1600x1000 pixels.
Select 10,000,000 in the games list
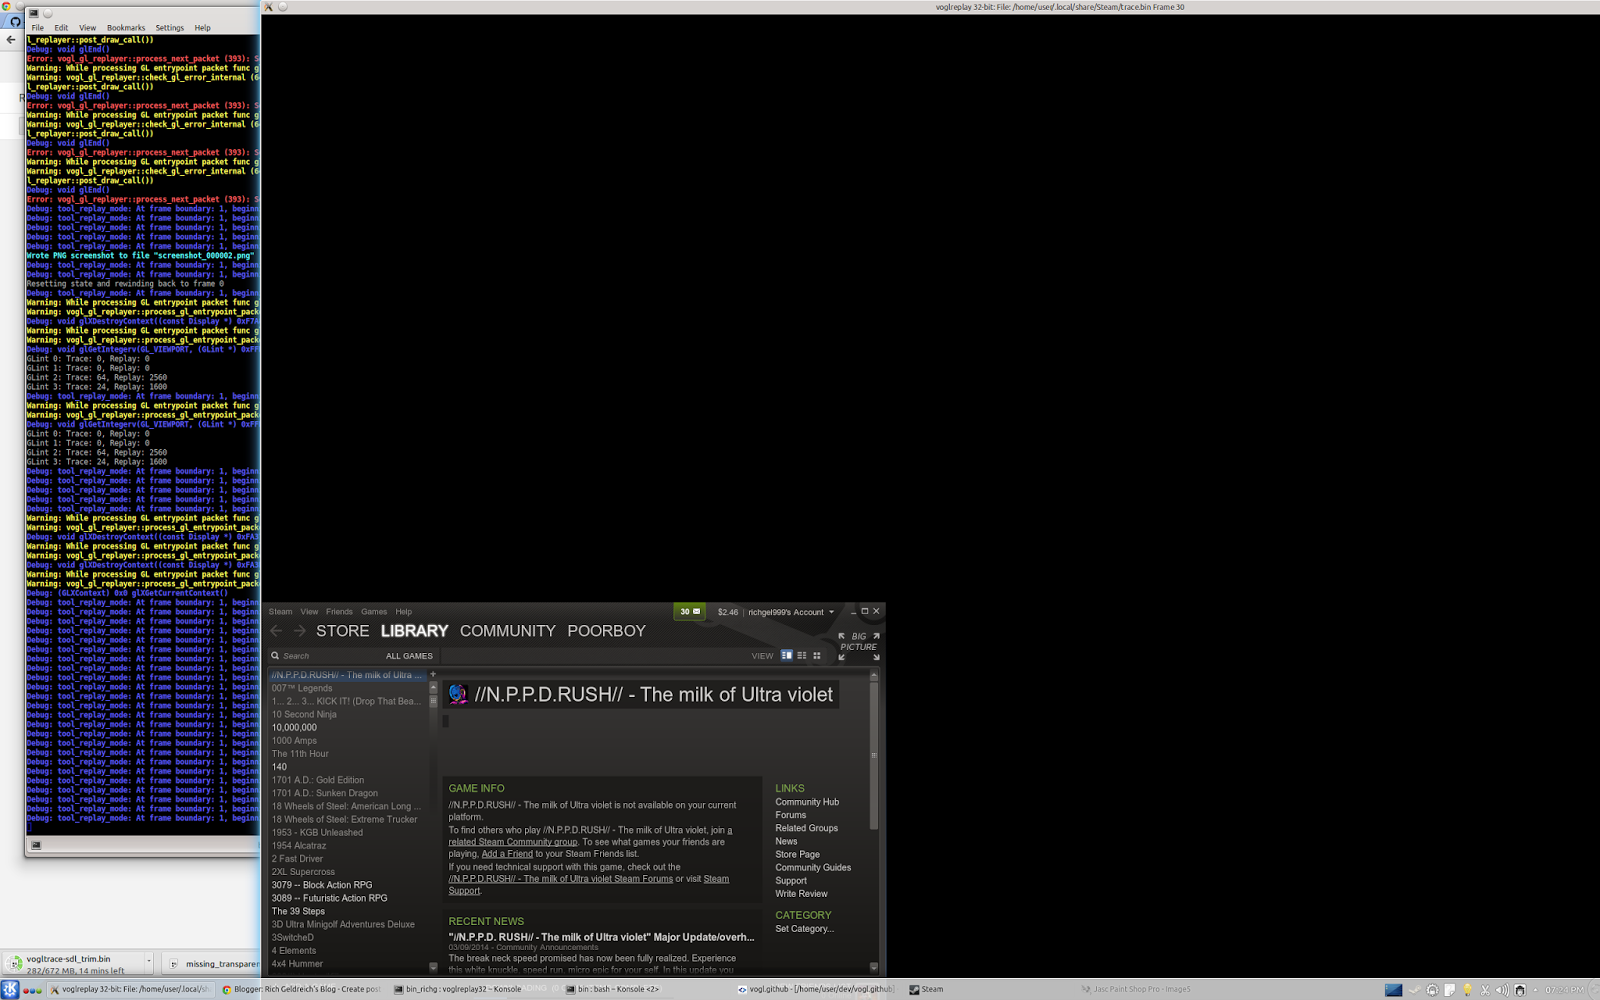click(x=294, y=728)
